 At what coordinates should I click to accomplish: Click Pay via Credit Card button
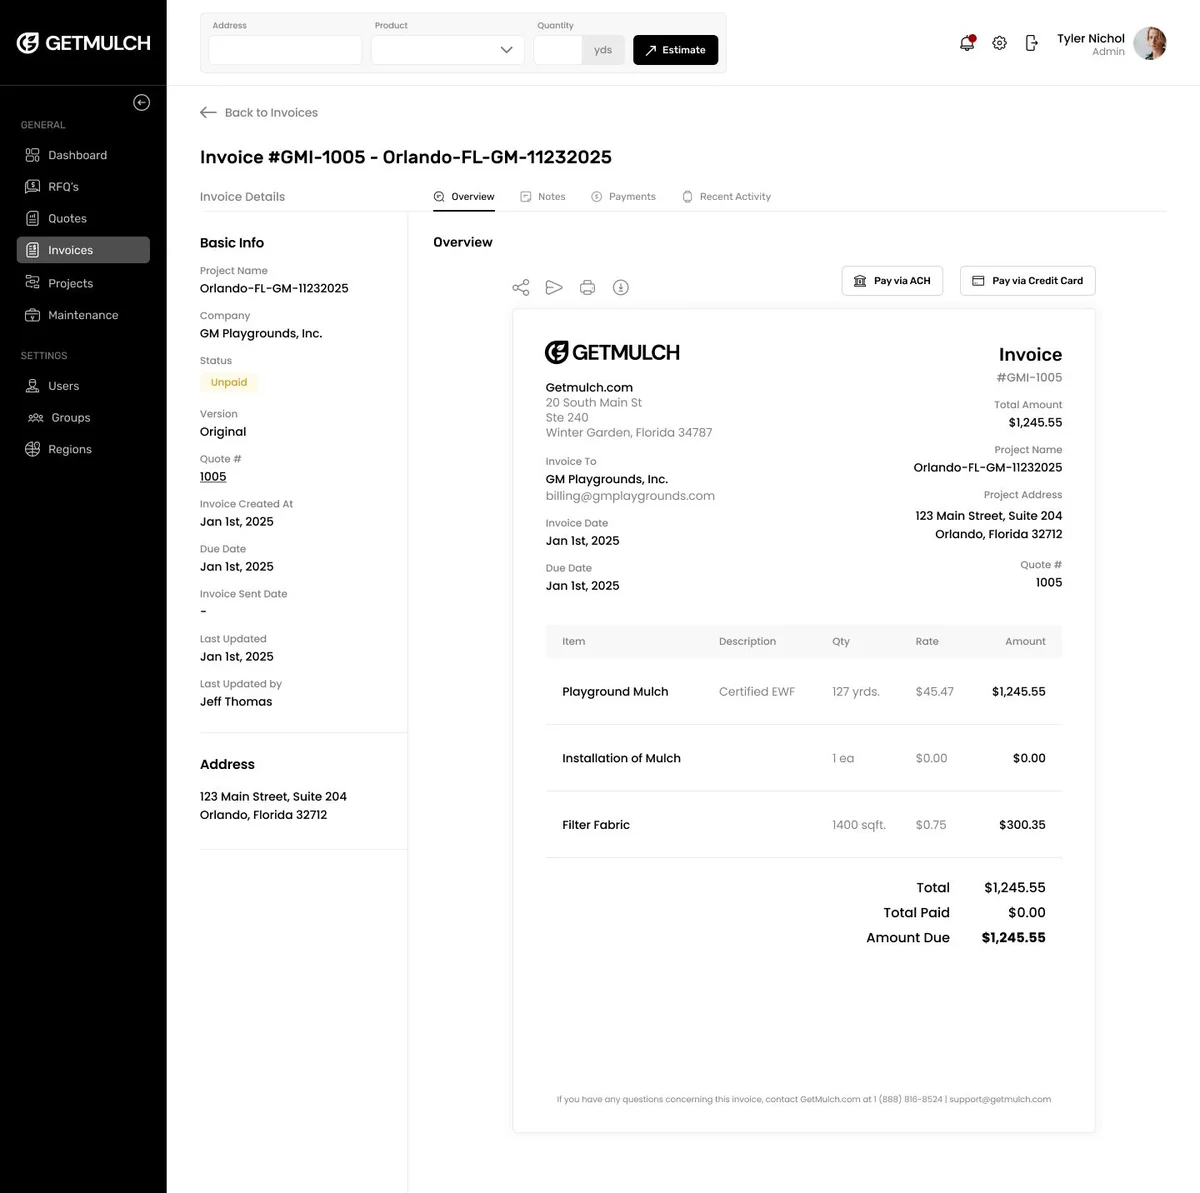(x=1028, y=281)
